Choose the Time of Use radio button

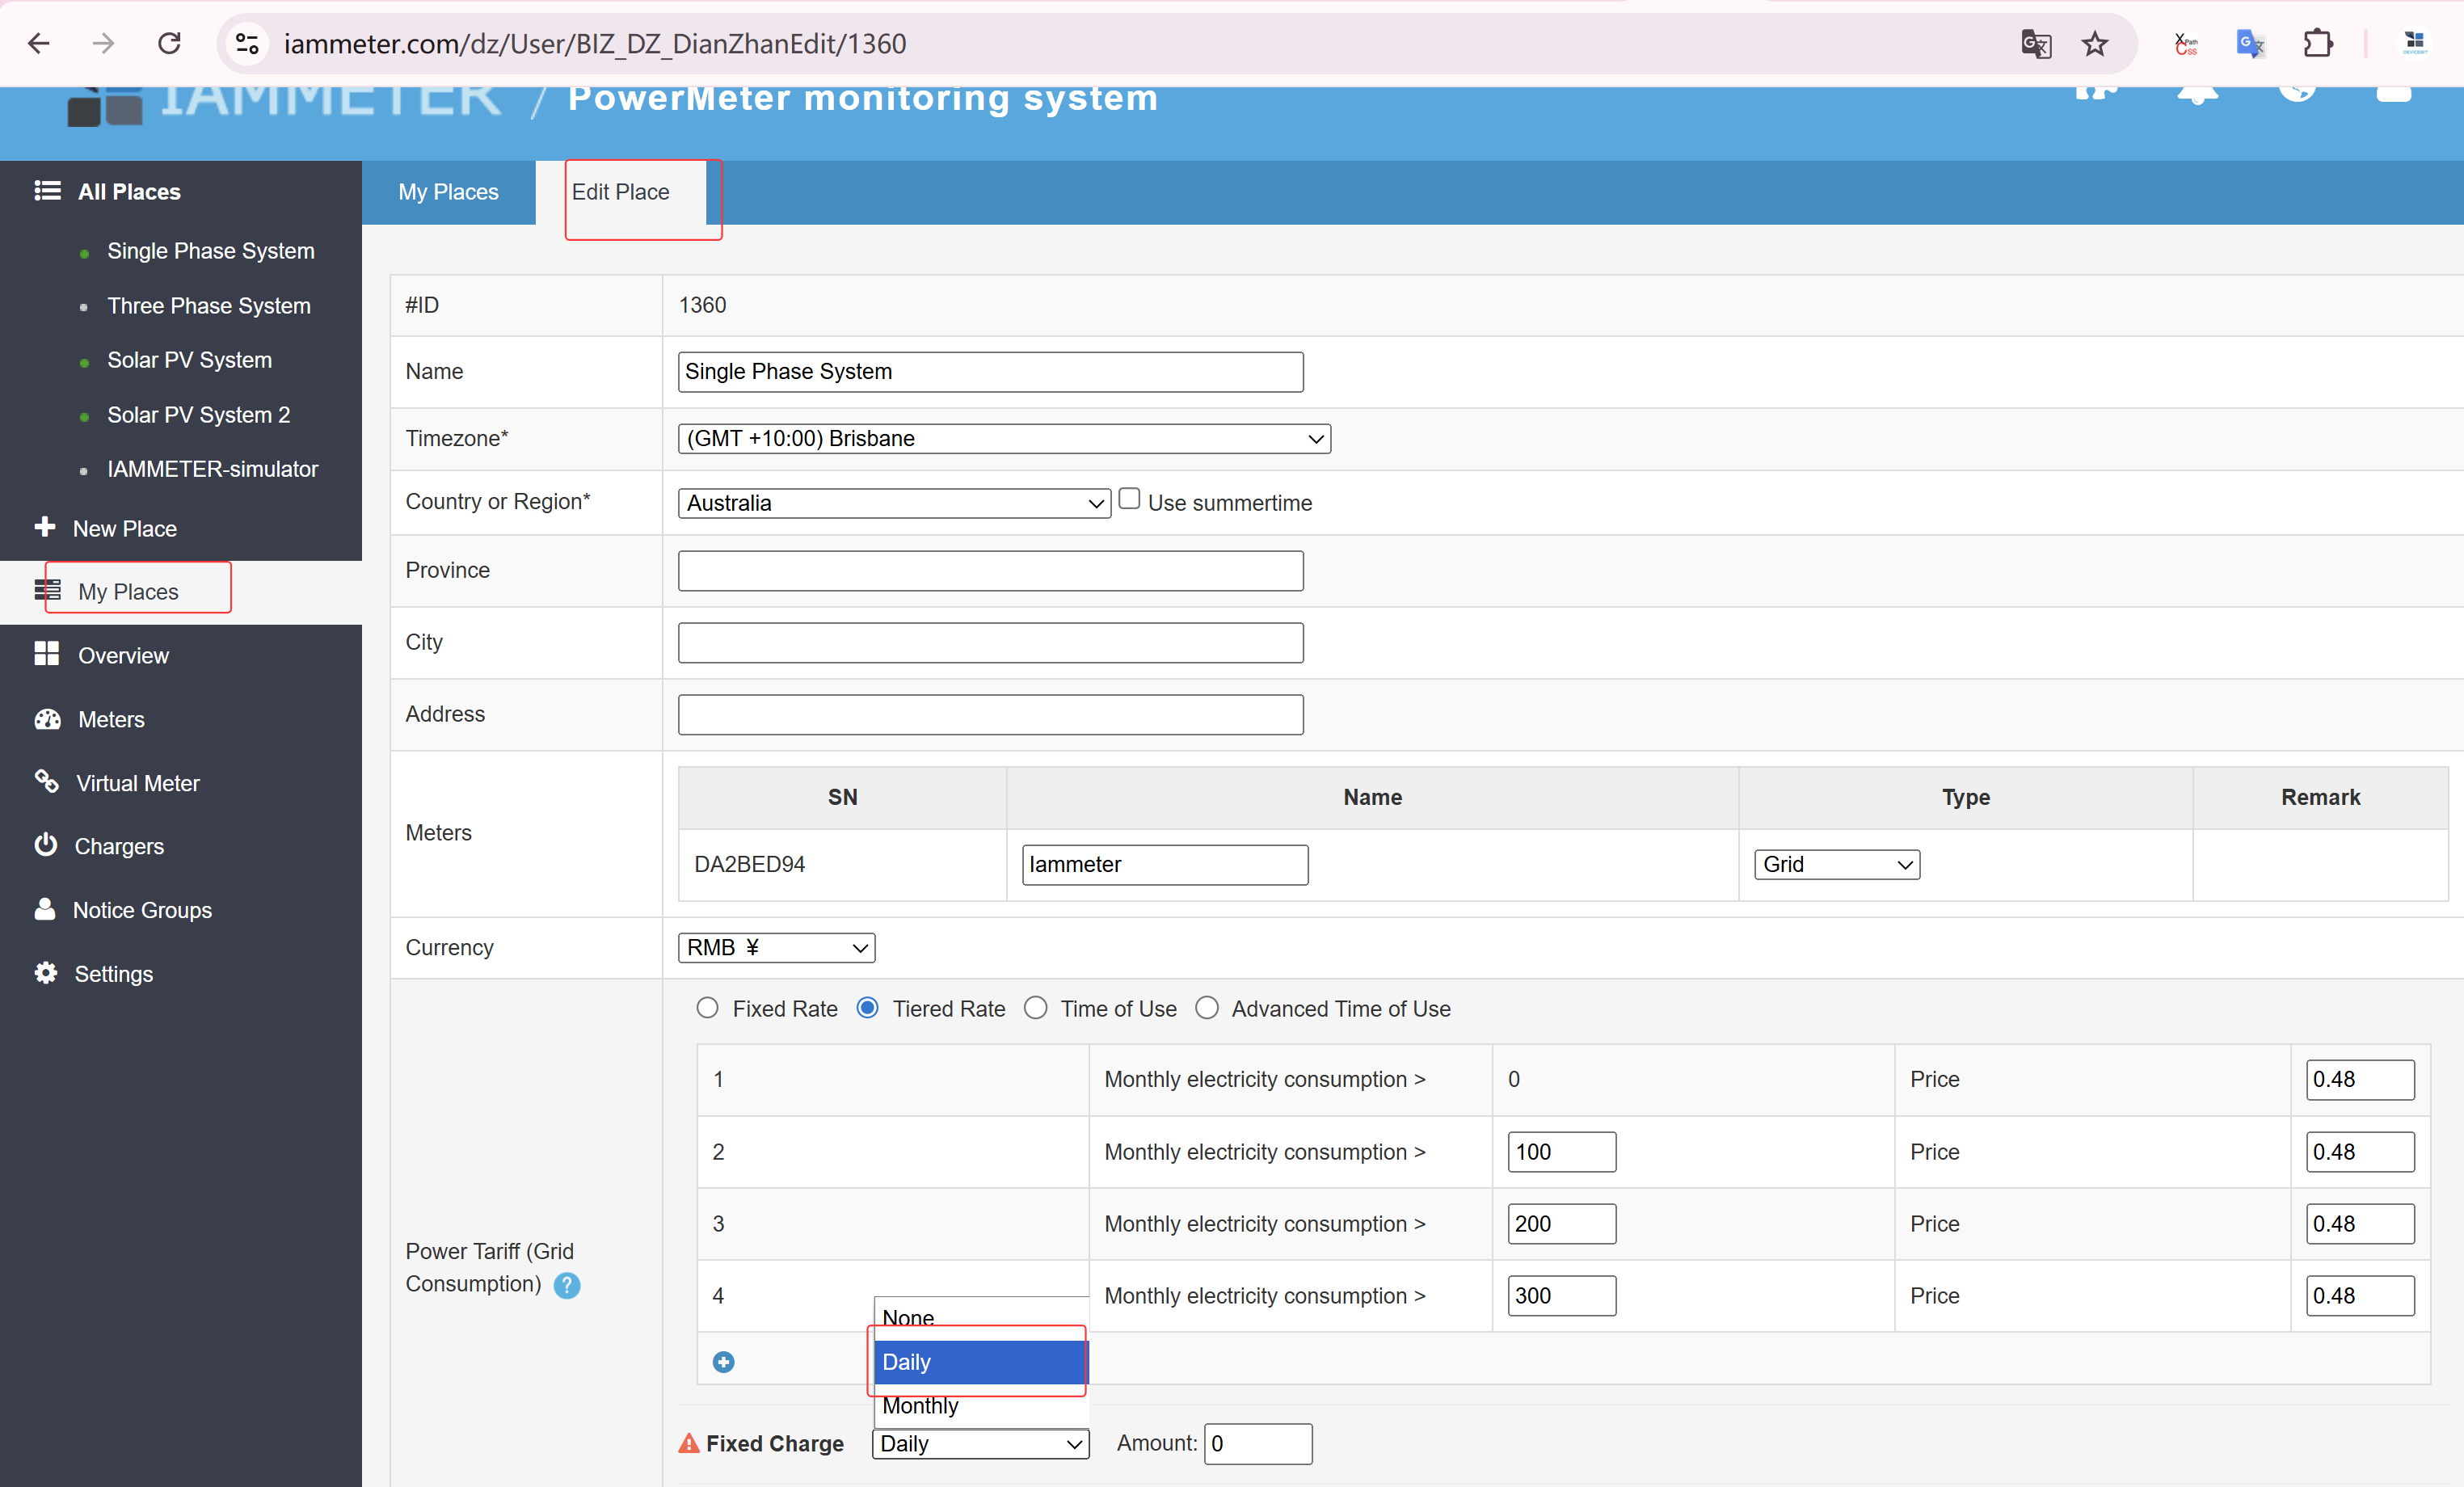coord(1036,1008)
